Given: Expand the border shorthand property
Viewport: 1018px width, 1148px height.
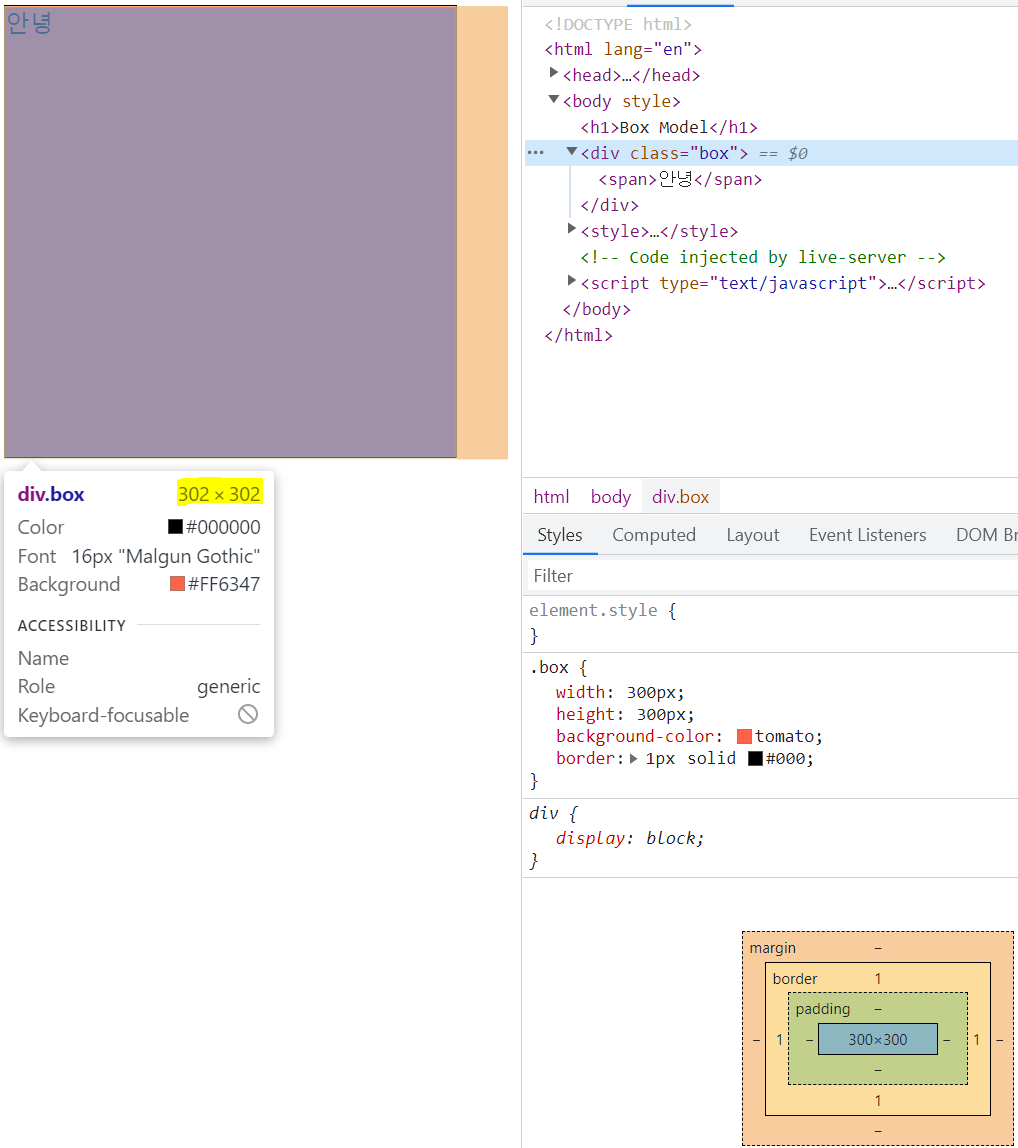Looking at the screenshot, I should click(x=634, y=758).
